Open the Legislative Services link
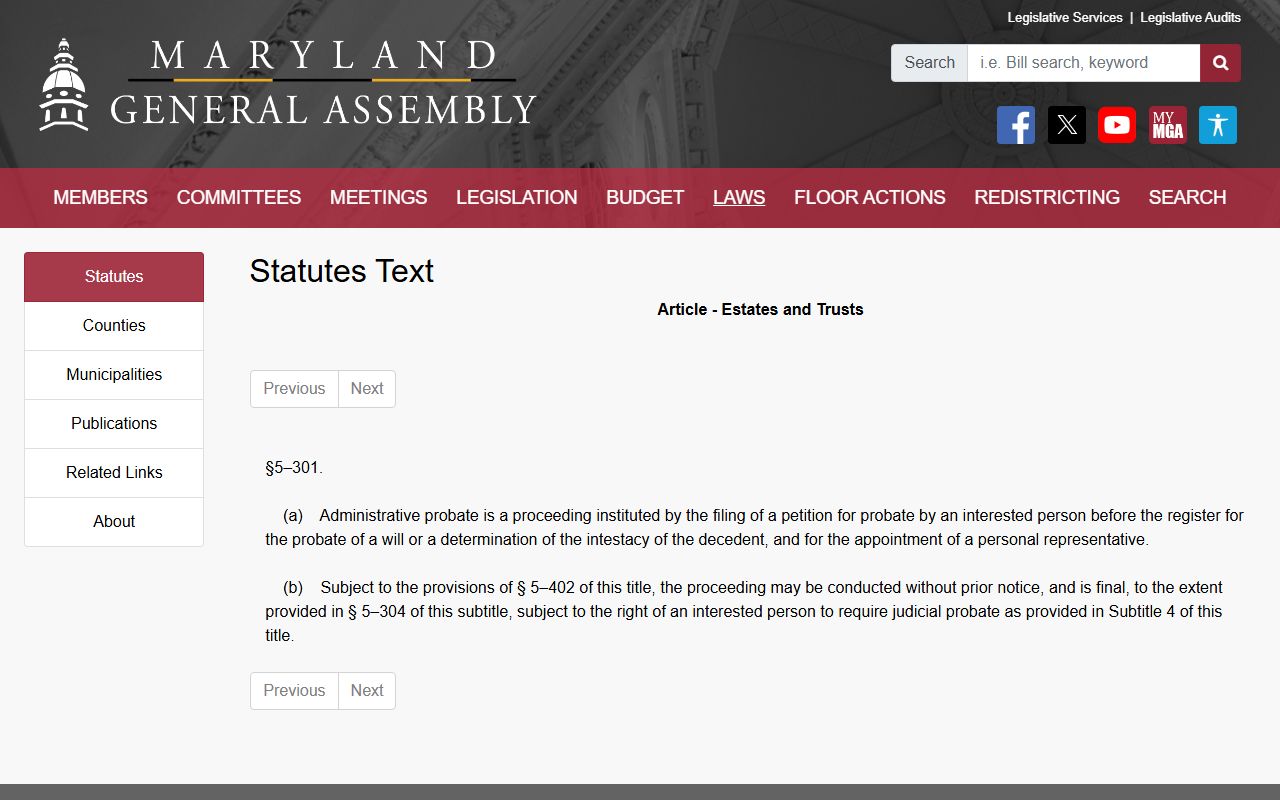This screenshot has width=1280, height=800. tap(1065, 18)
